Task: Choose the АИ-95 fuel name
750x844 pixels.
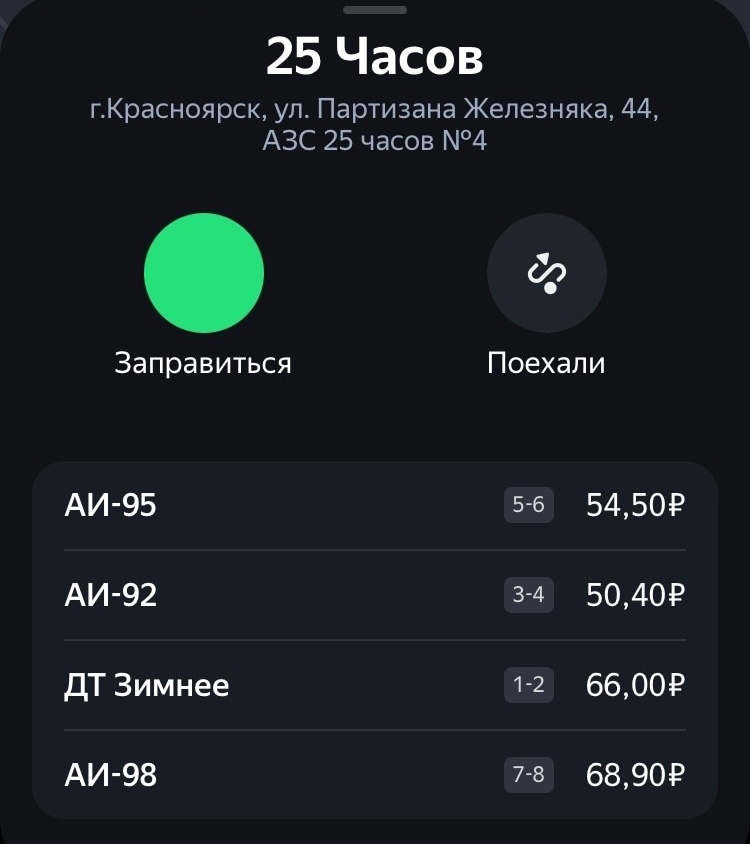Action: [110, 505]
